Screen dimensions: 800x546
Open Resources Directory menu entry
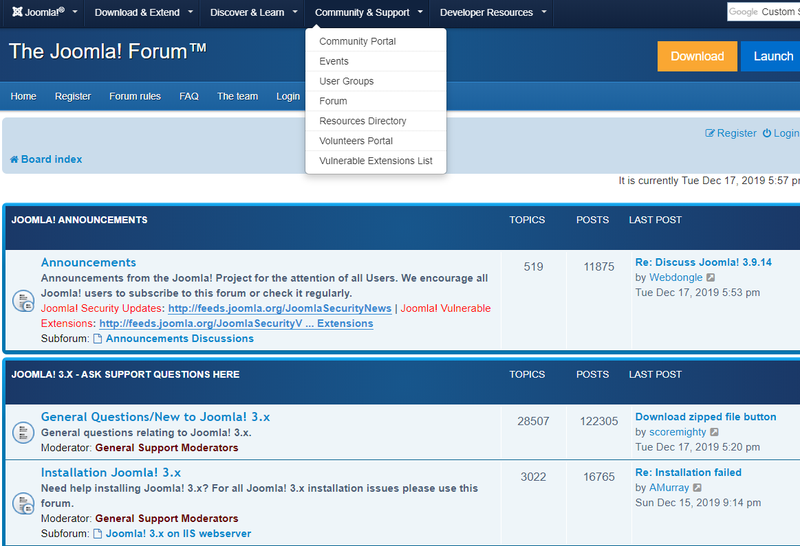click(x=376, y=121)
